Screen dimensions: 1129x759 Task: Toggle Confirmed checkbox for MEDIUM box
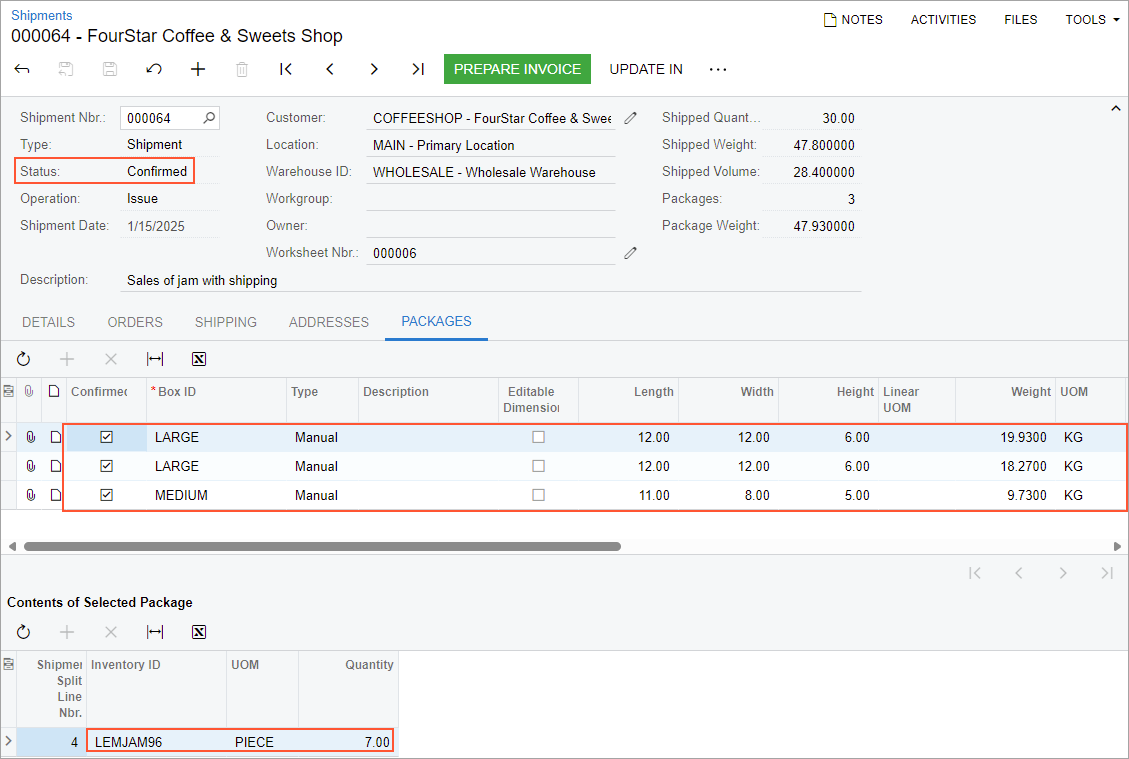[x=107, y=495]
